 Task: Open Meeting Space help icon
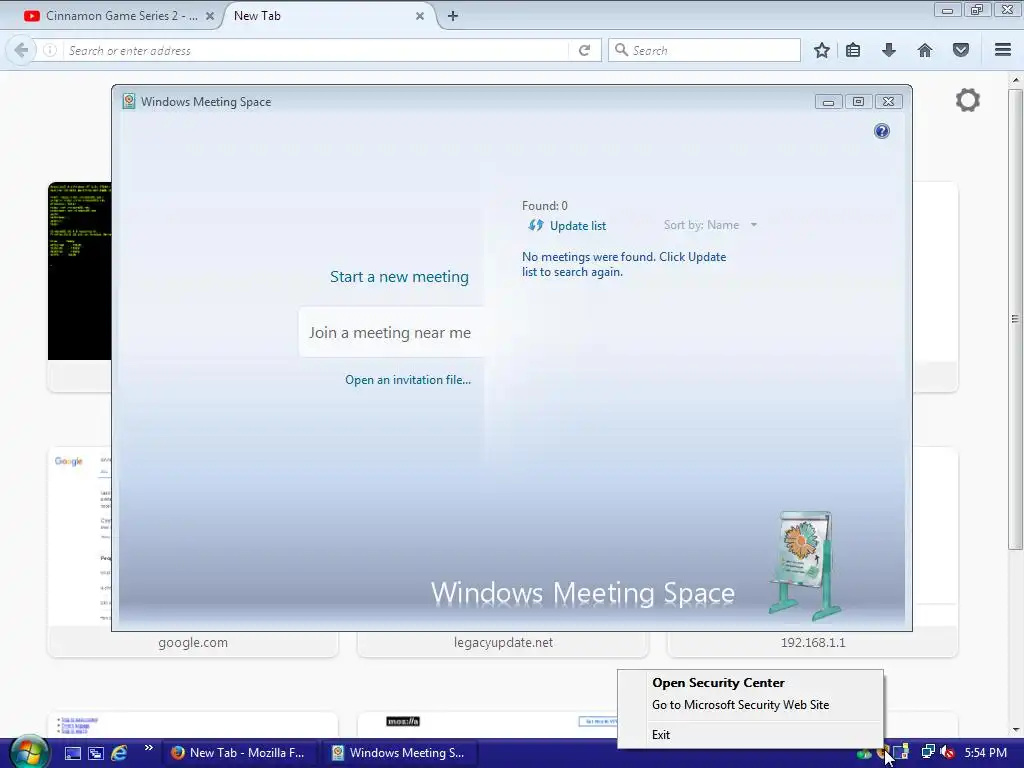tap(882, 131)
